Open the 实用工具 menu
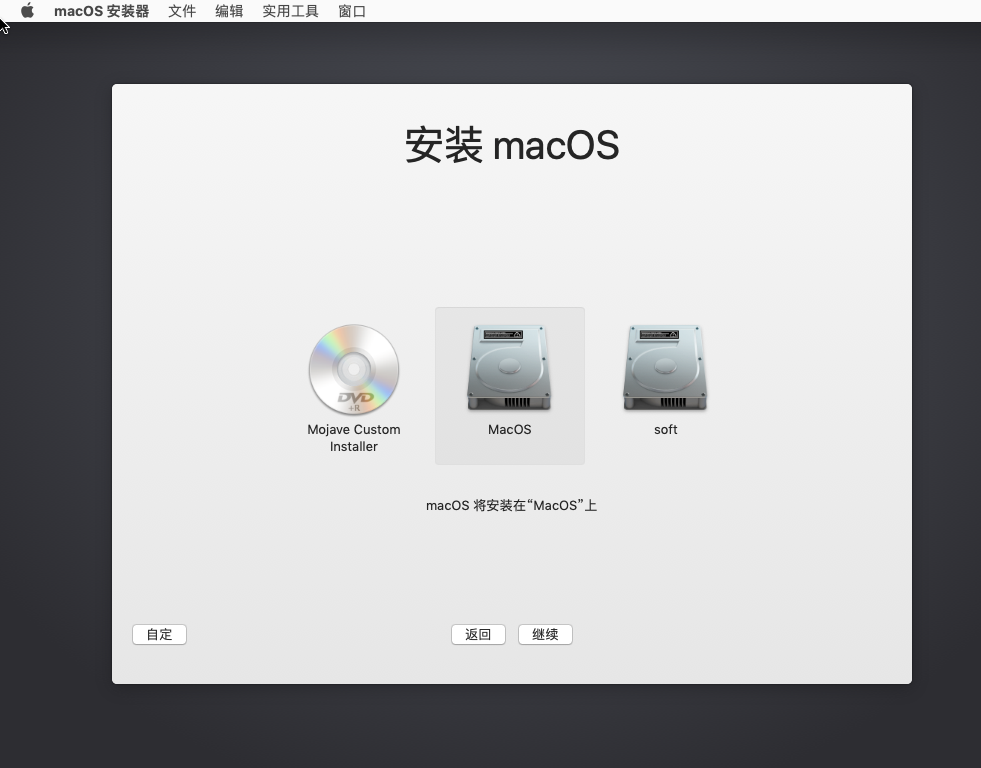 [290, 11]
